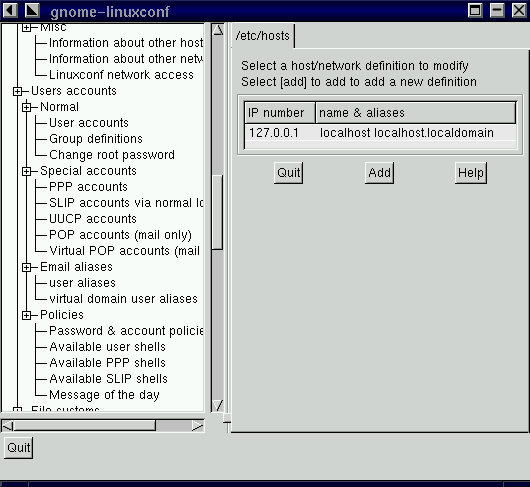Switch to the /etc/hosts tab
Image resolution: width=530 pixels, height=487 pixels.
(x=263, y=36)
